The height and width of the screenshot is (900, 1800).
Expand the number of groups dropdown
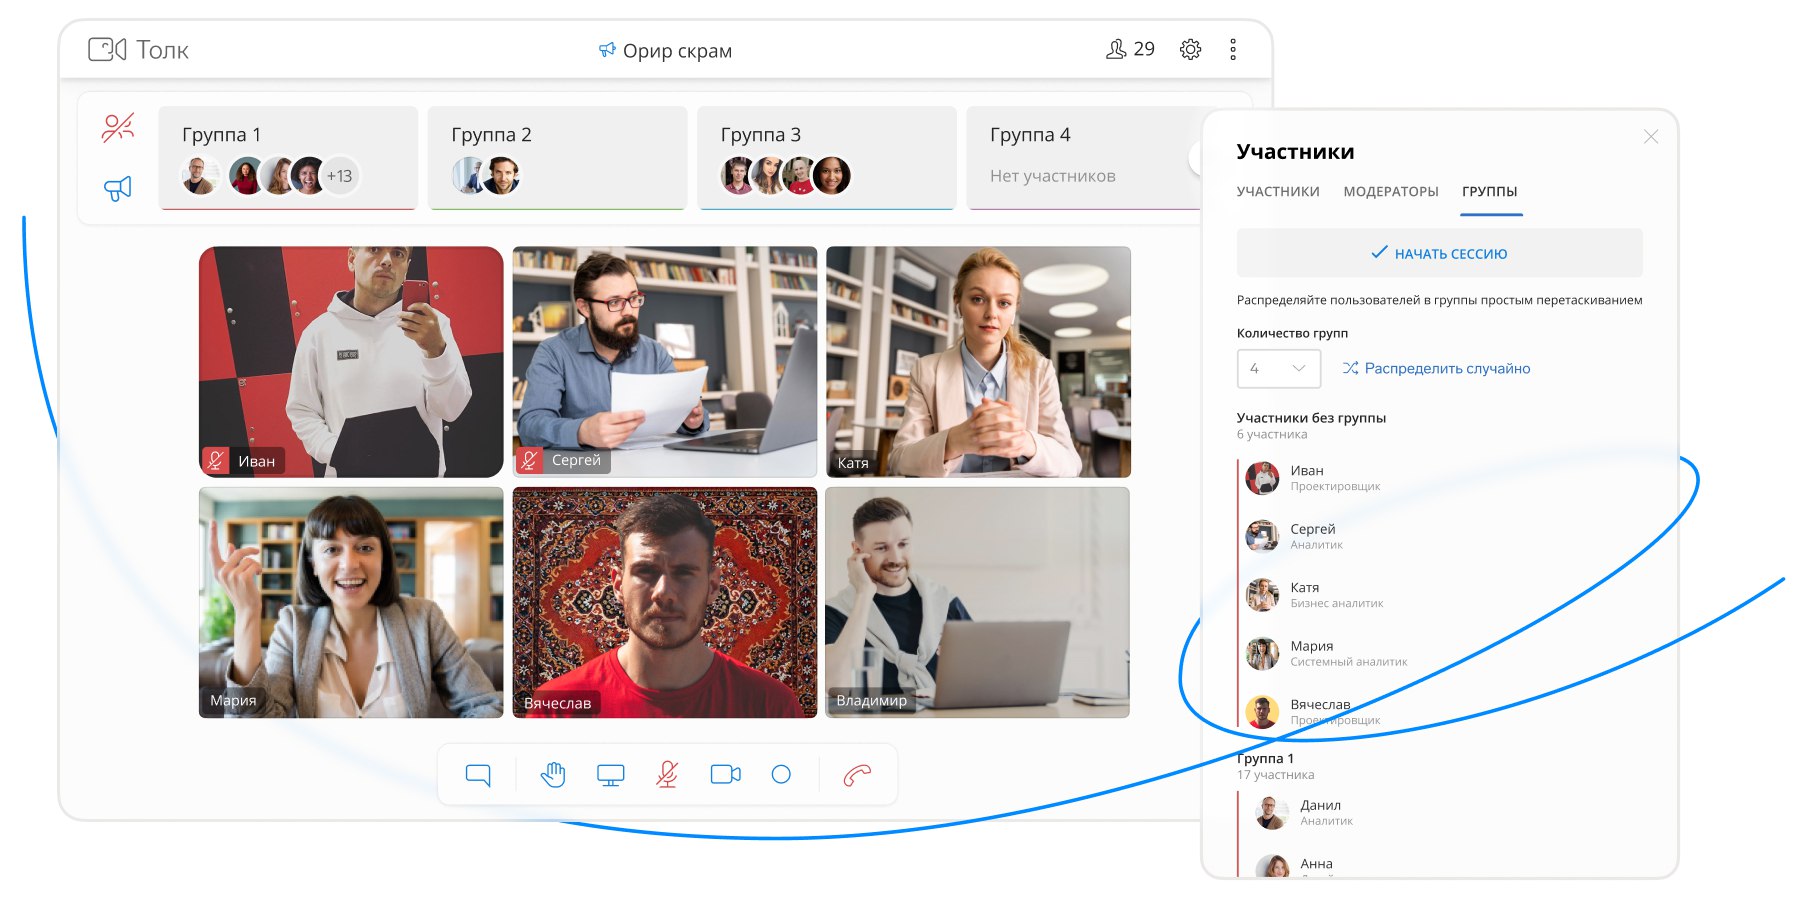click(x=1278, y=369)
